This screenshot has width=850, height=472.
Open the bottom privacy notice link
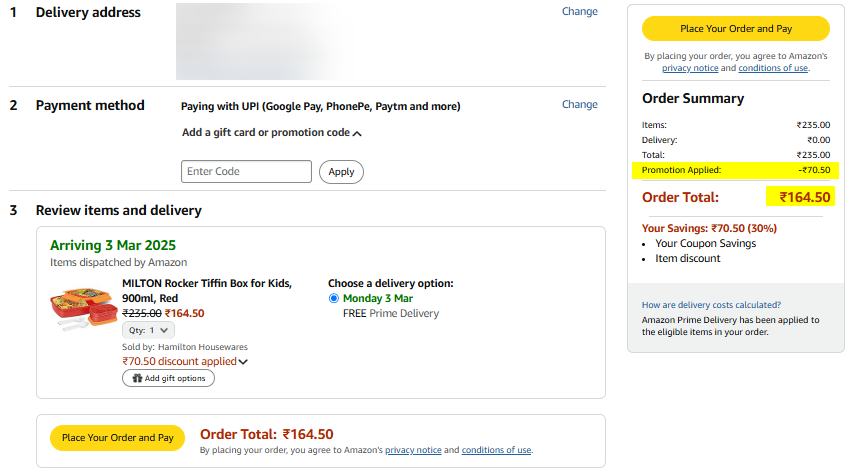click(413, 450)
